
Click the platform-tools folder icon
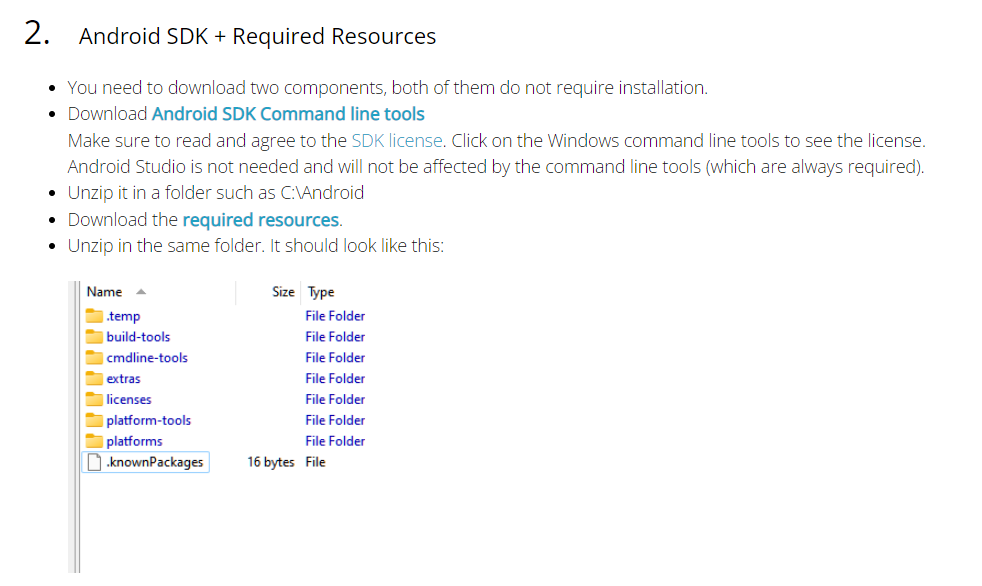pos(95,421)
